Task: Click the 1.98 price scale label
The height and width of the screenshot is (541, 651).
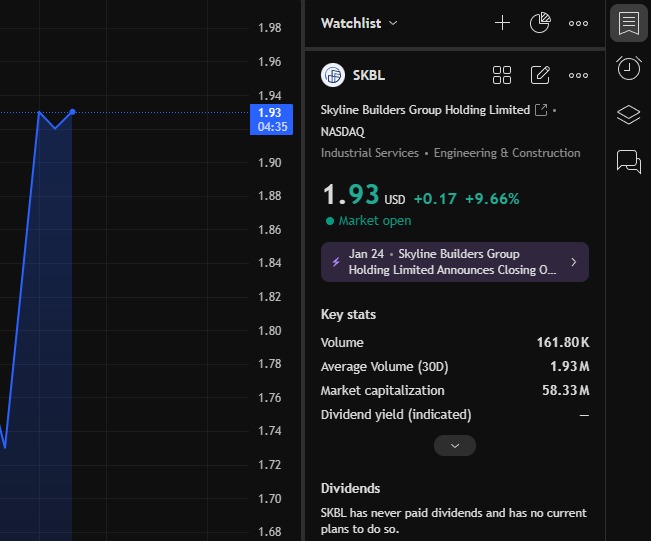Action: [x=270, y=28]
